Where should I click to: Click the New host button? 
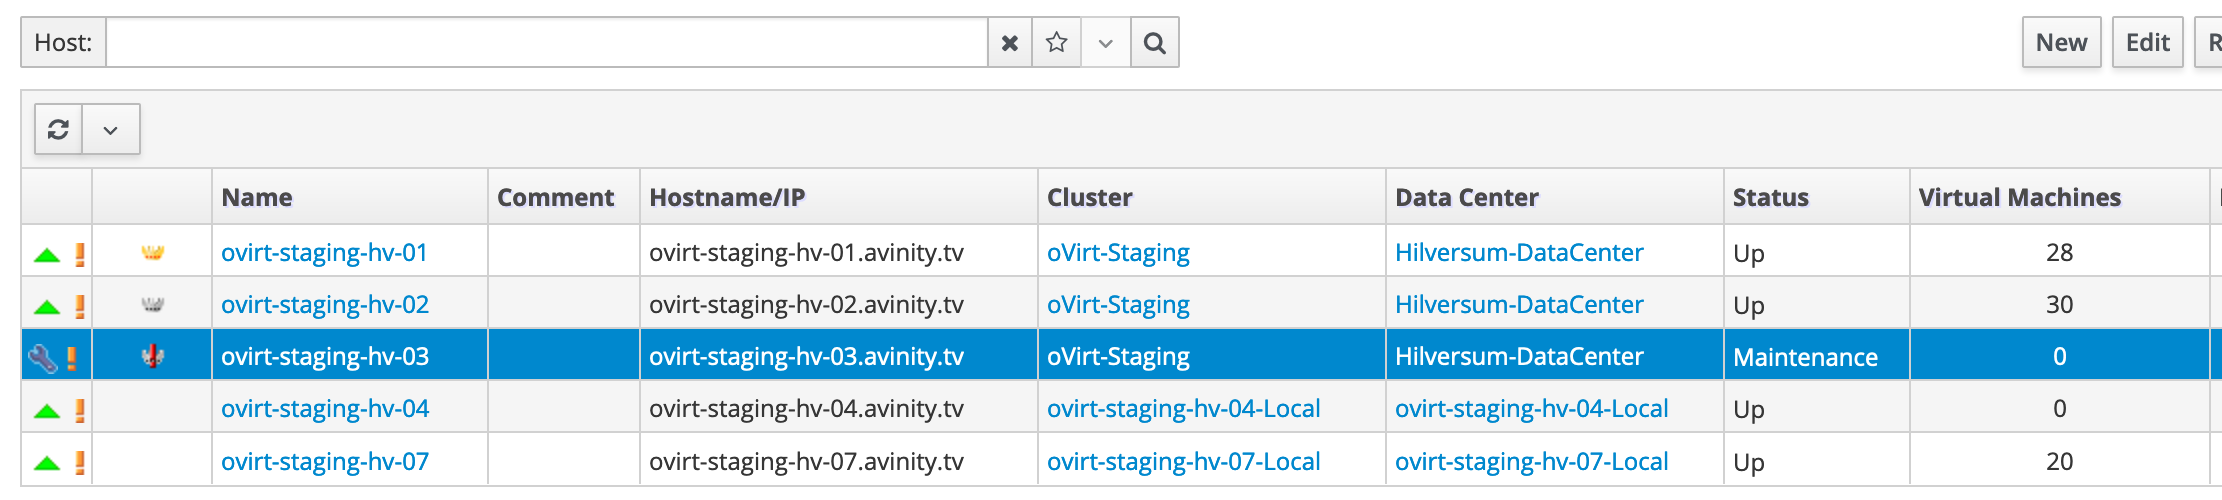pyautogui.click(x=2061, y=43)
